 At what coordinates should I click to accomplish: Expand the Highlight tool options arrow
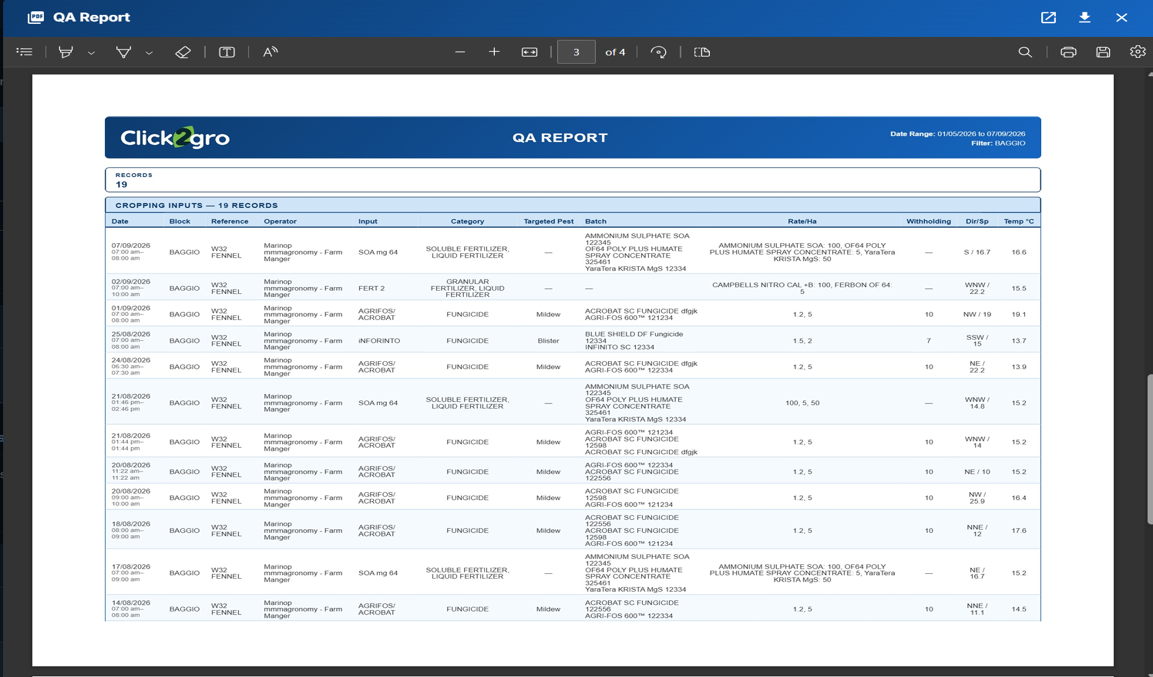pos(91,53)
